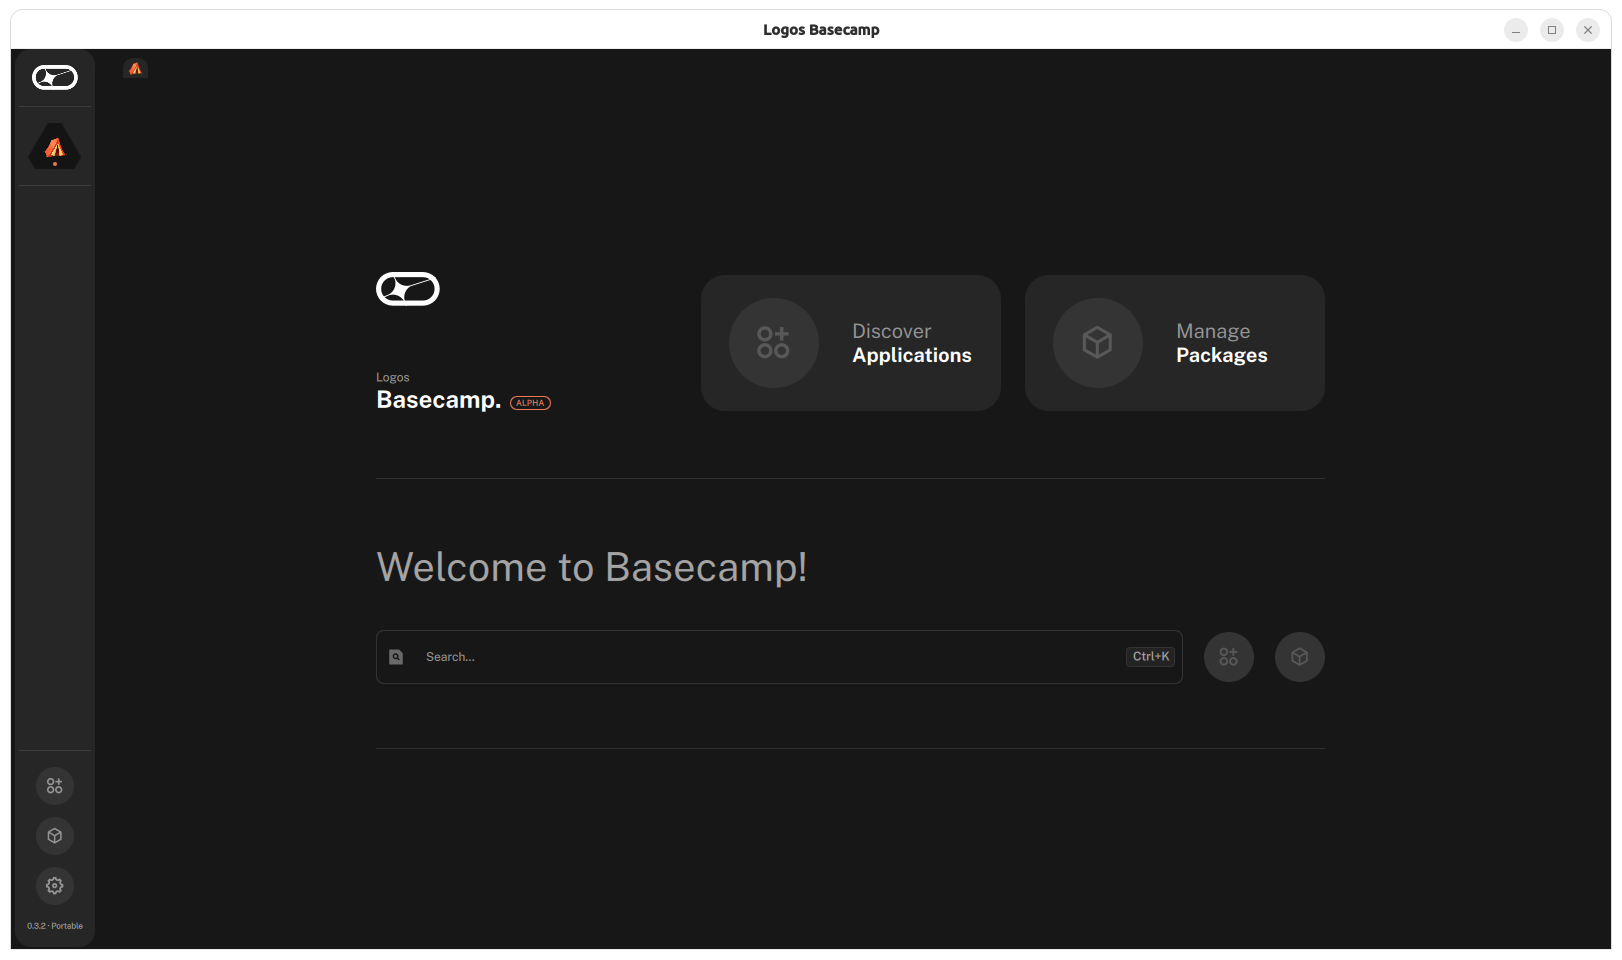The width and height of the screenshot is (1622, 960).
Task: Open settings gear in sidebar
Action: [55, 886]
